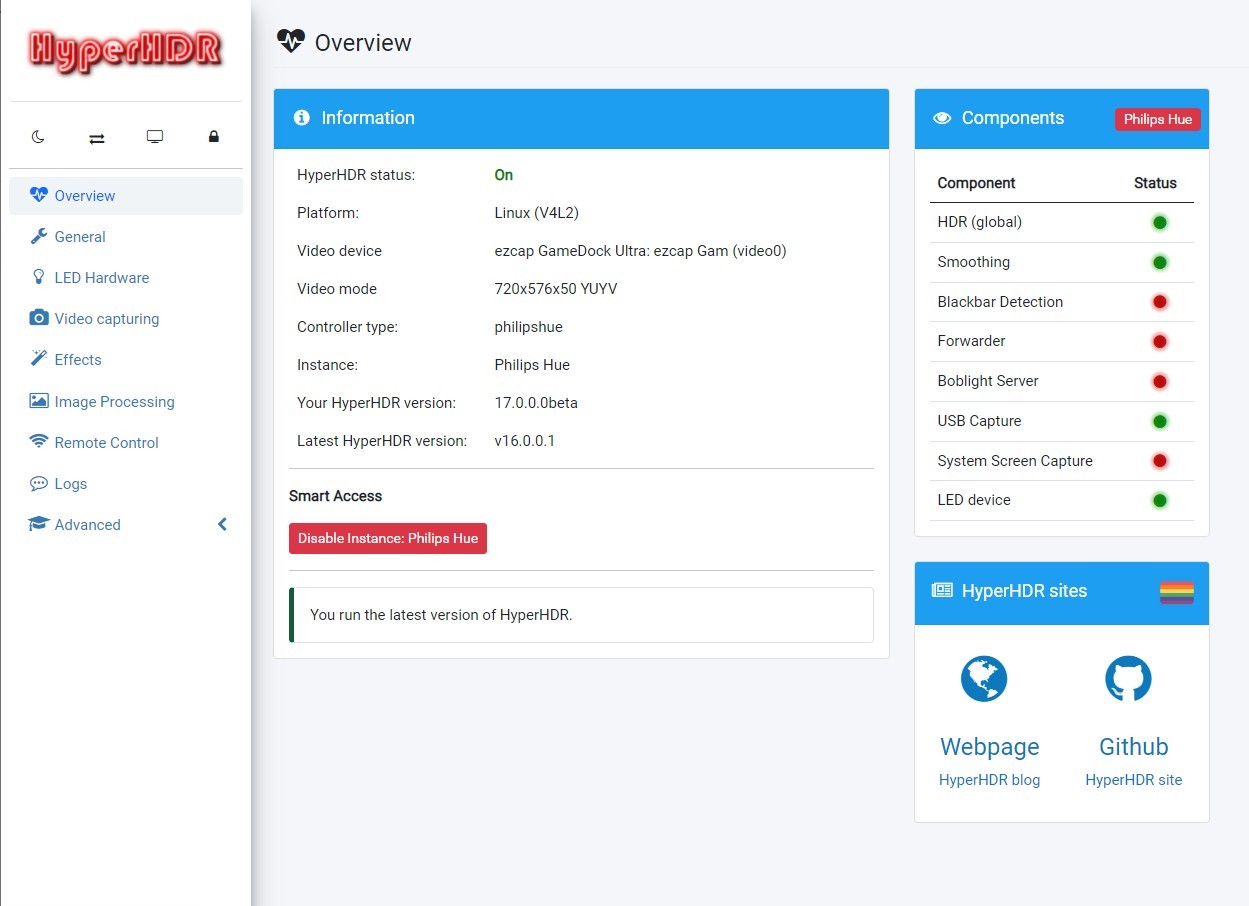Open the General settings page
Screen dimensions: 1249x906
coord(126,237)
